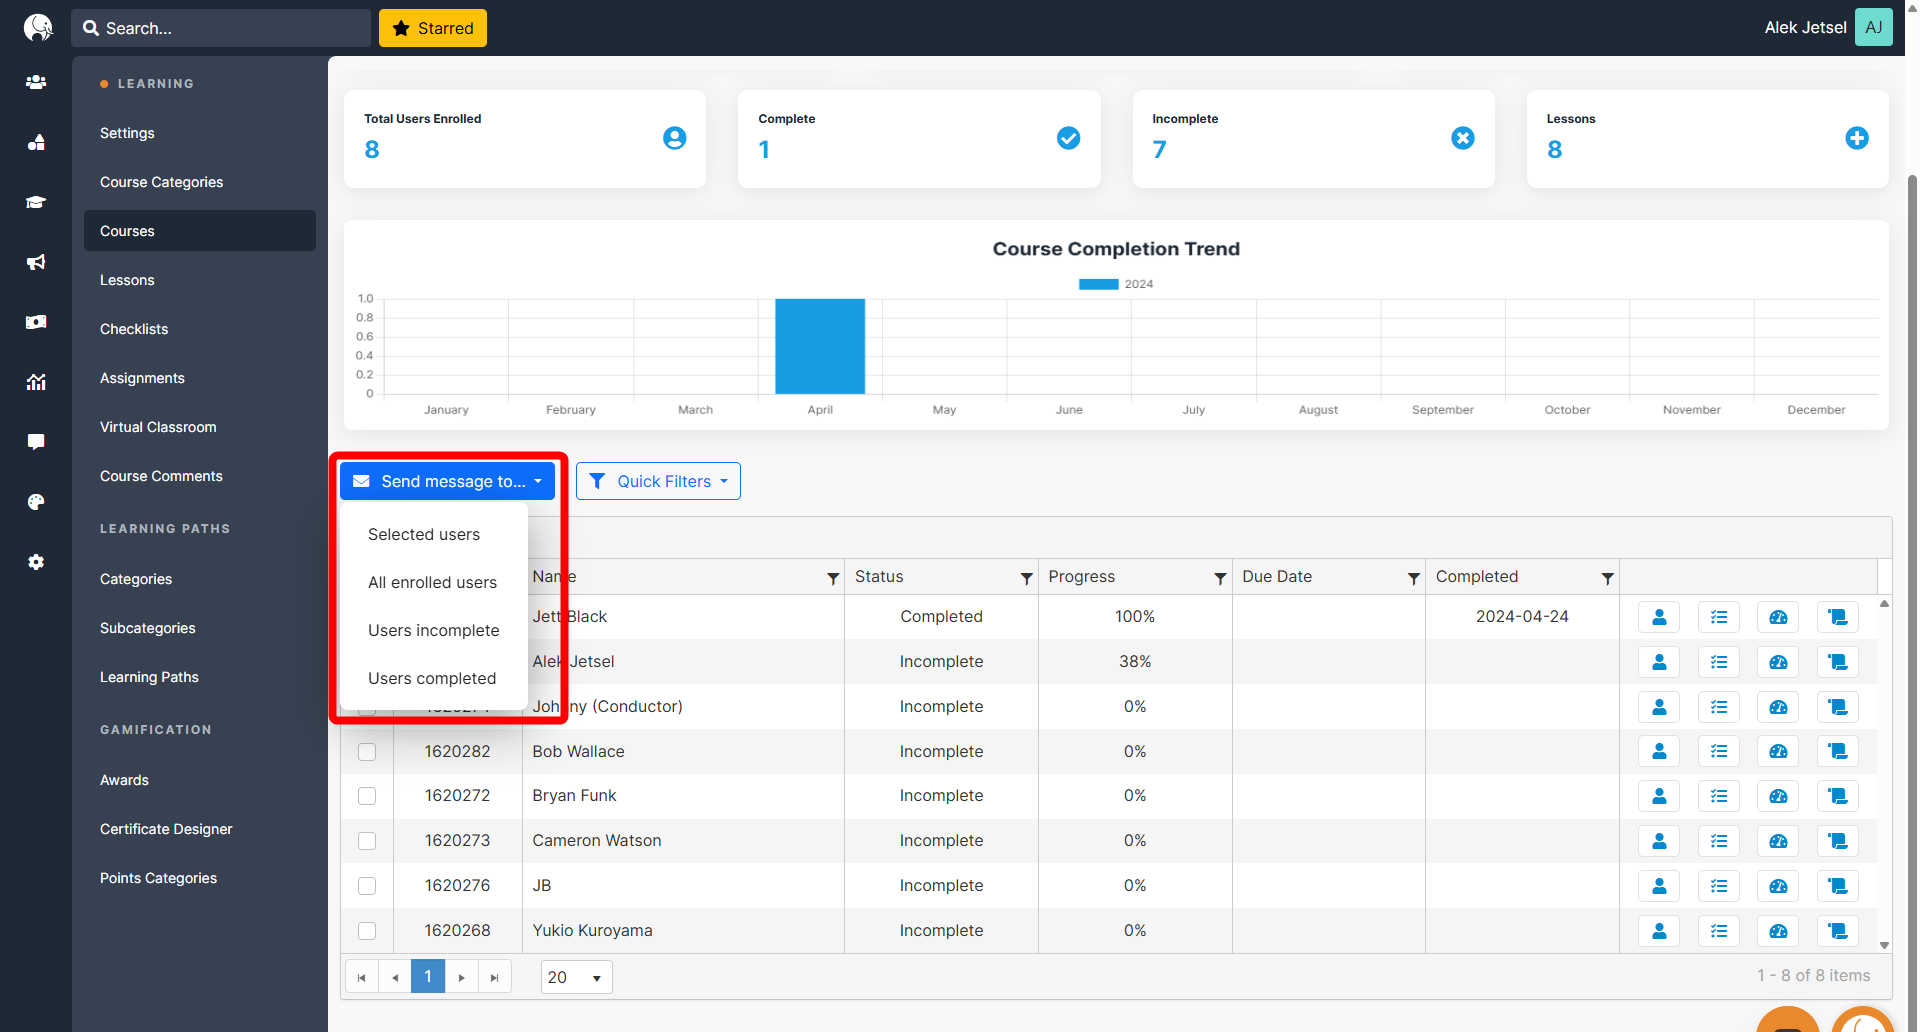Select All enrolled users menu option

(x=432, y=582)
